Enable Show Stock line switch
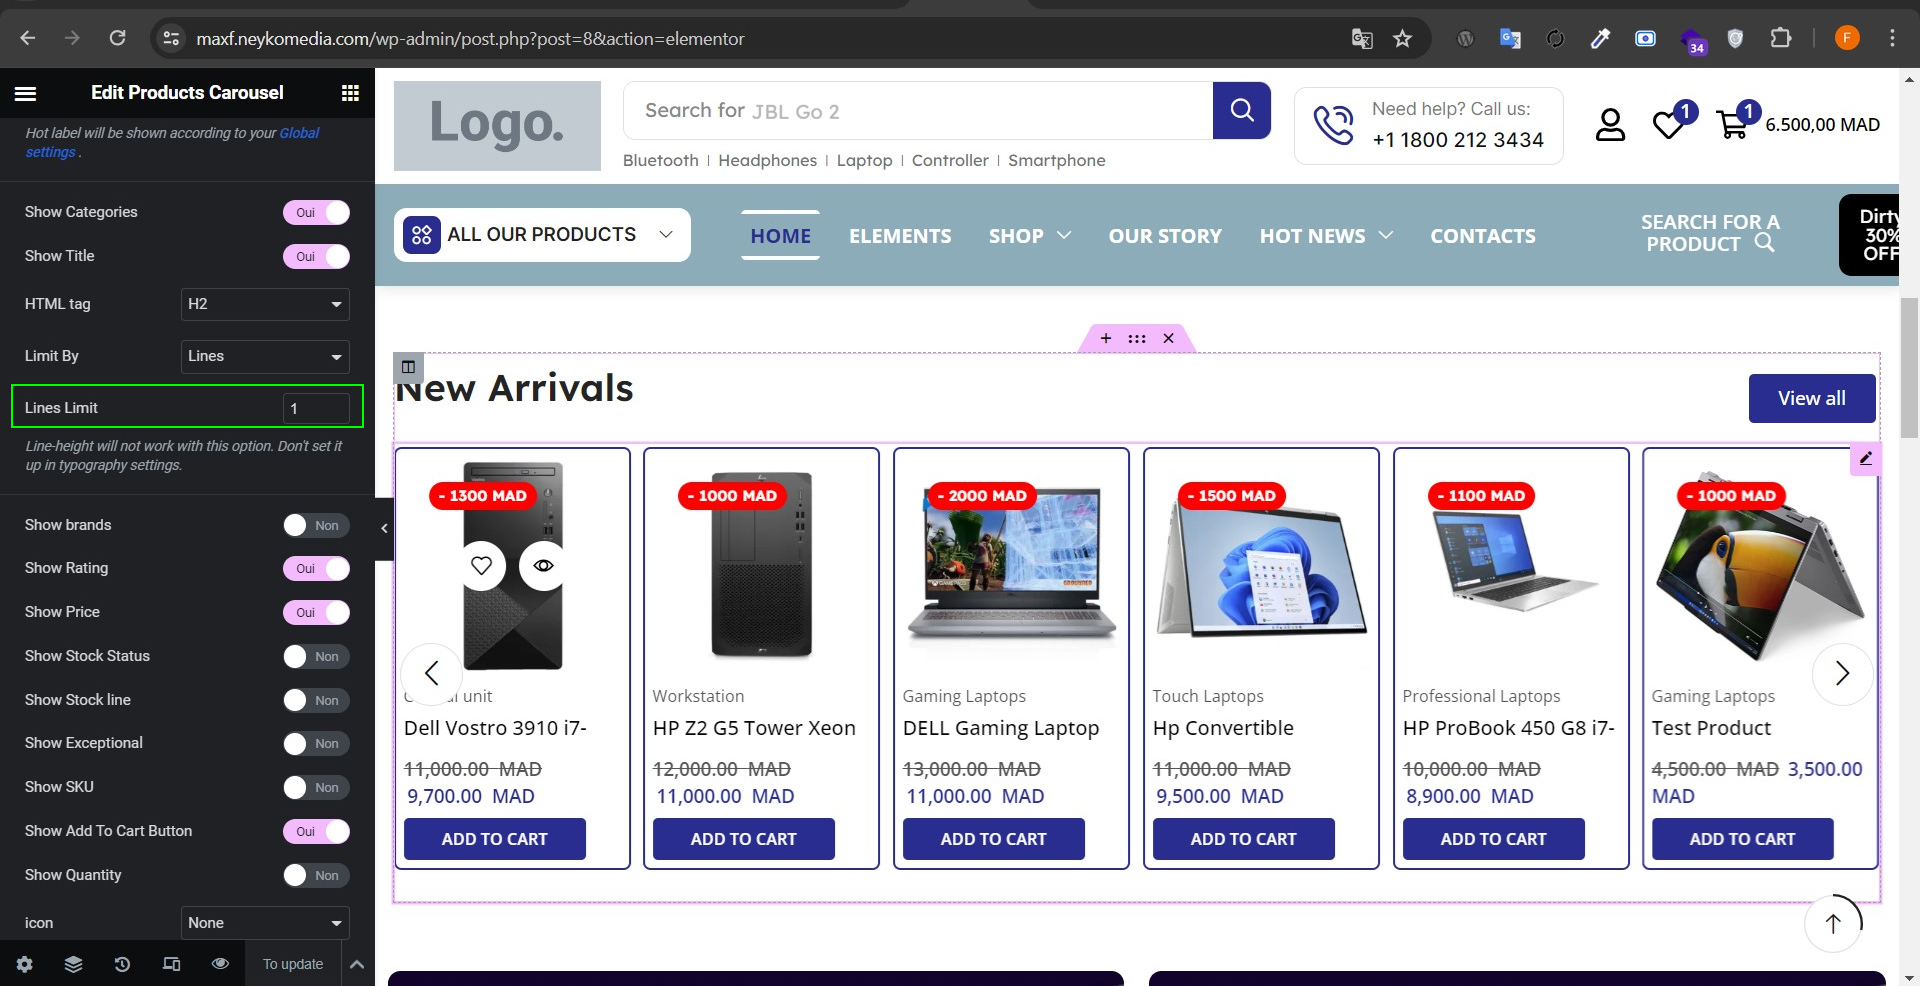The width and height of the screenshot is (1920, 986). (x=316, y=701)
